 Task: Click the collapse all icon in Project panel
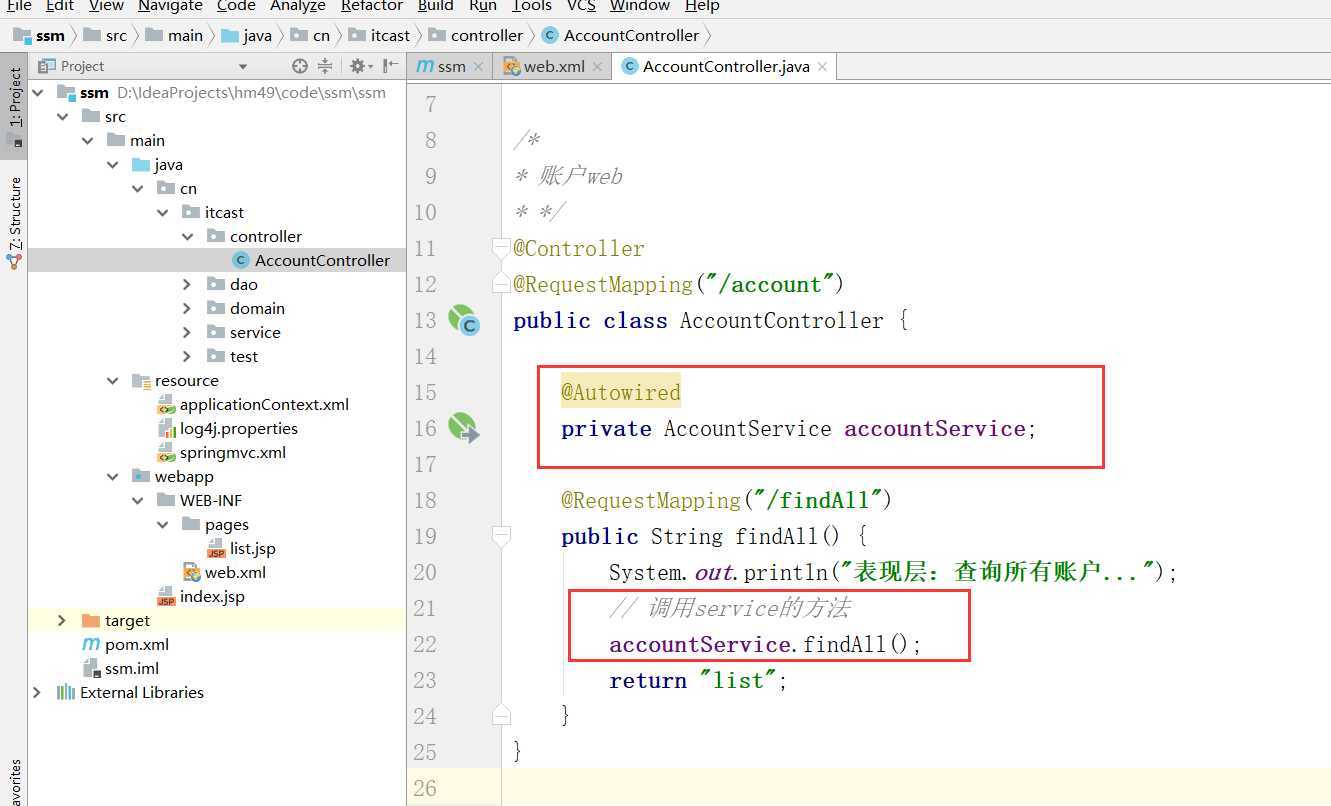(325, 66)
